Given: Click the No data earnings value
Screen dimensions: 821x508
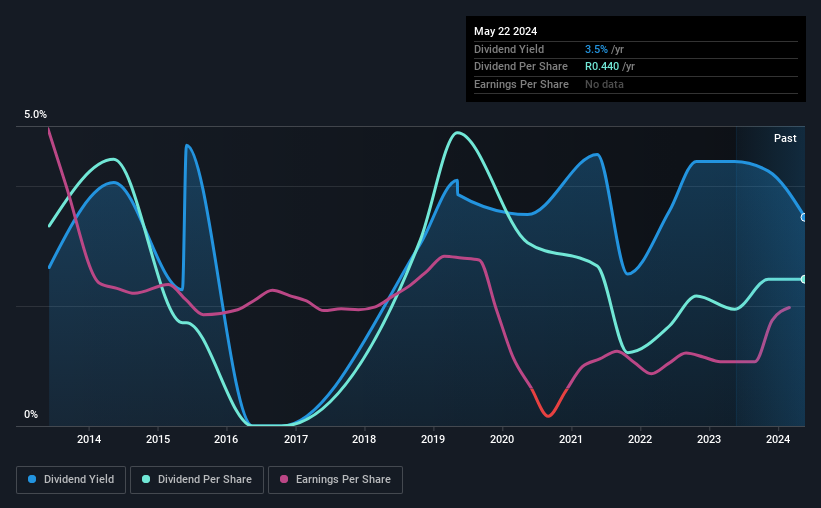Looking at the screenshot, I should (604, 84).
